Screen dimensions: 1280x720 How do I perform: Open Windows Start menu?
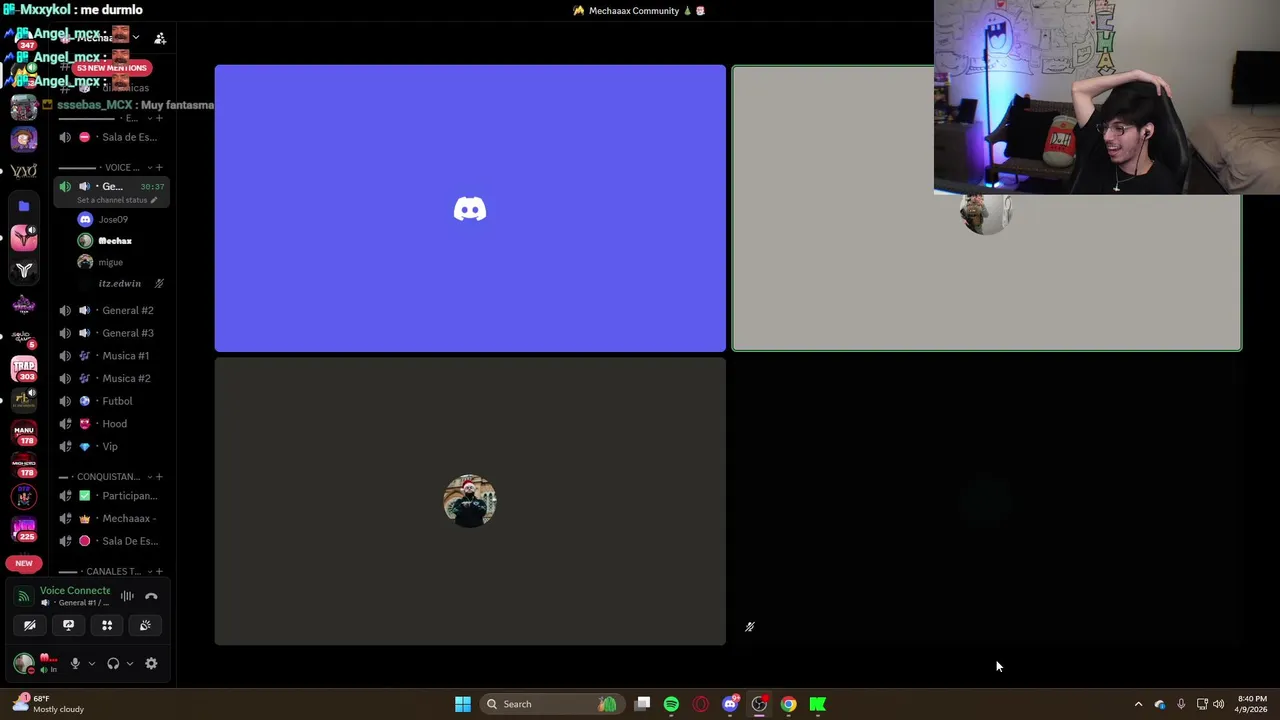463,704
